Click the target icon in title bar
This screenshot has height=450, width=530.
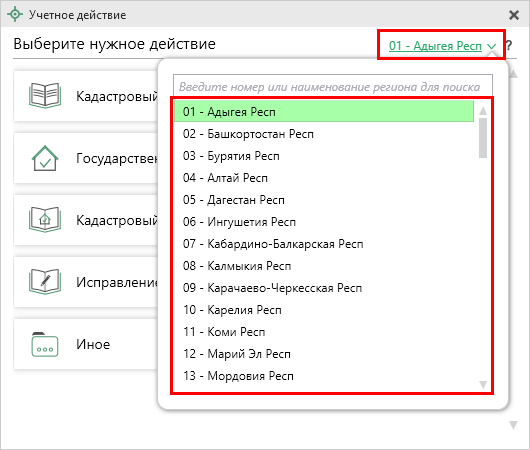15,15
